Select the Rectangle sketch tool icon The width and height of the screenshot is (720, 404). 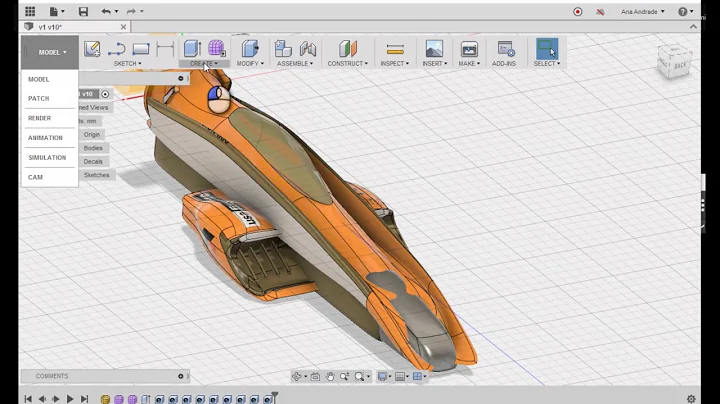click(x=141, y=49)
